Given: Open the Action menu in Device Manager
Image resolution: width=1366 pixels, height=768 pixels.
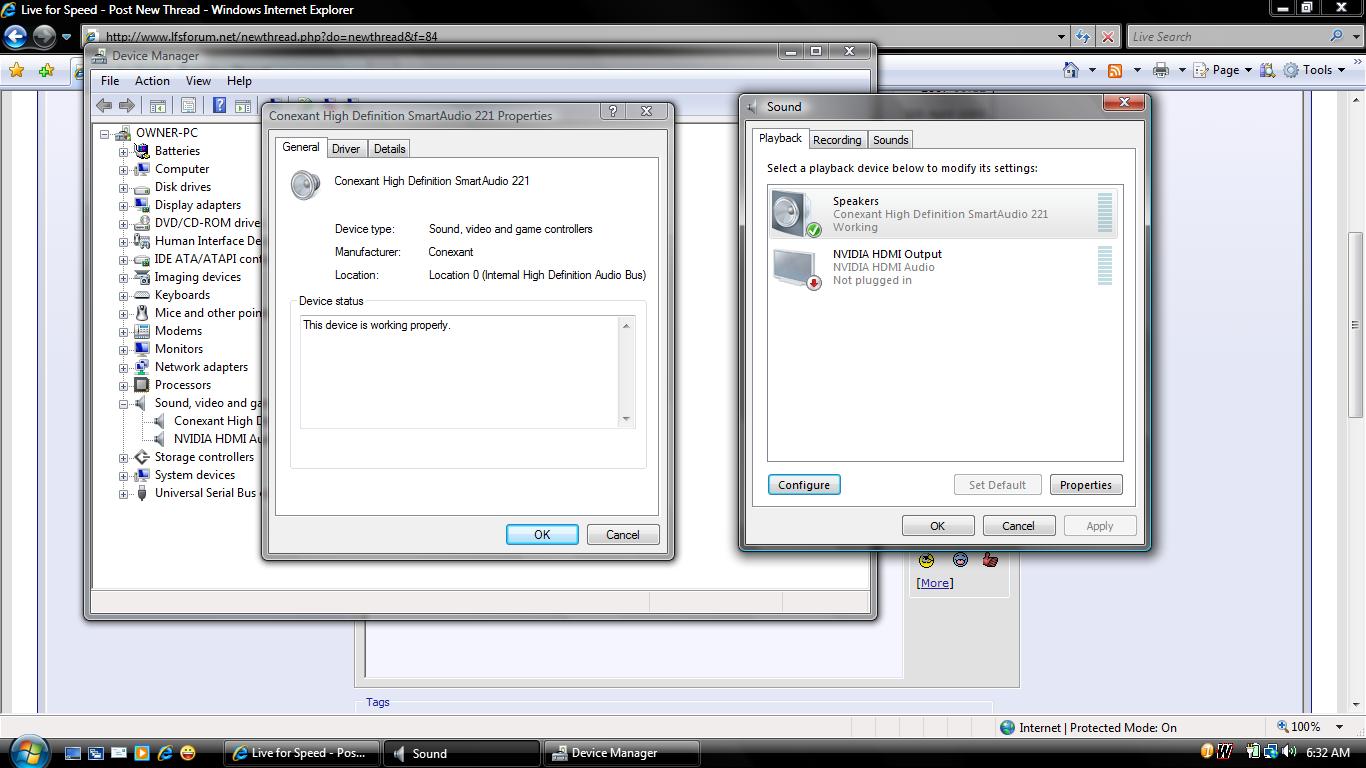Looking at the screenshot, I should pos(152,81).
